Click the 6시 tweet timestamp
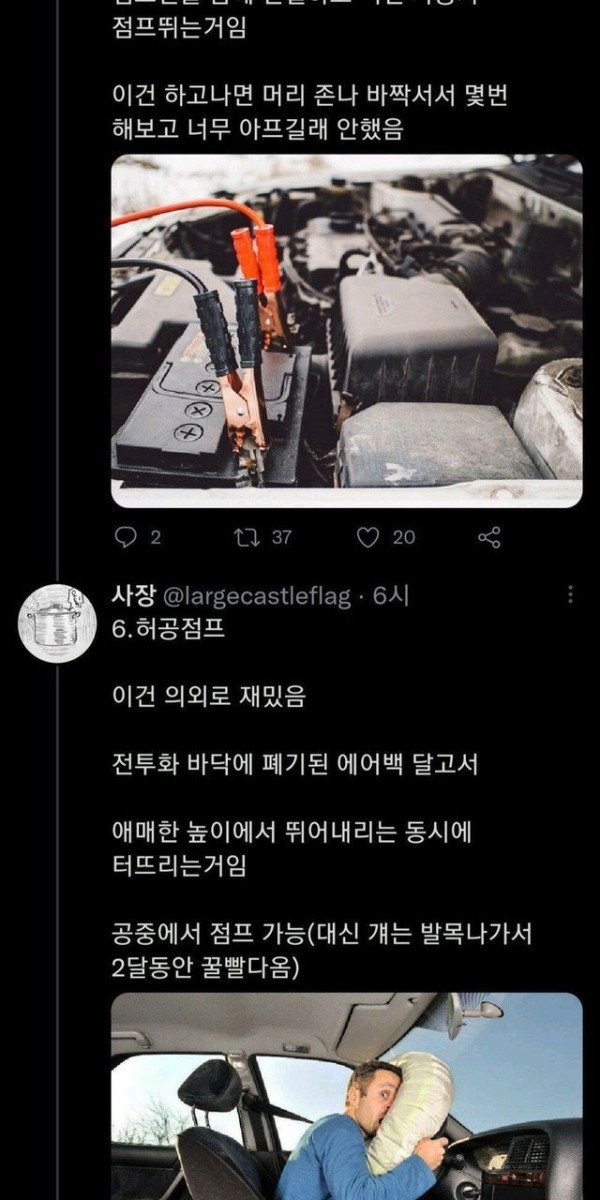 pos(391,597)
